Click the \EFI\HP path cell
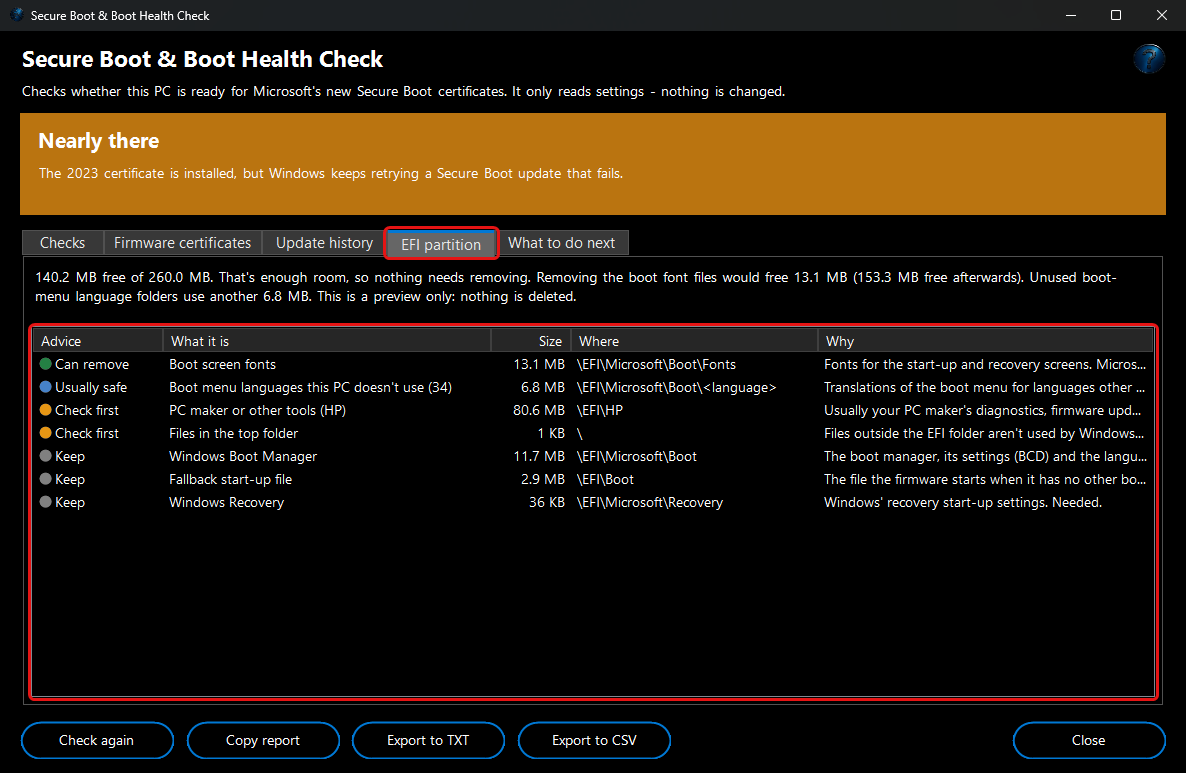 tap(599, 410)
